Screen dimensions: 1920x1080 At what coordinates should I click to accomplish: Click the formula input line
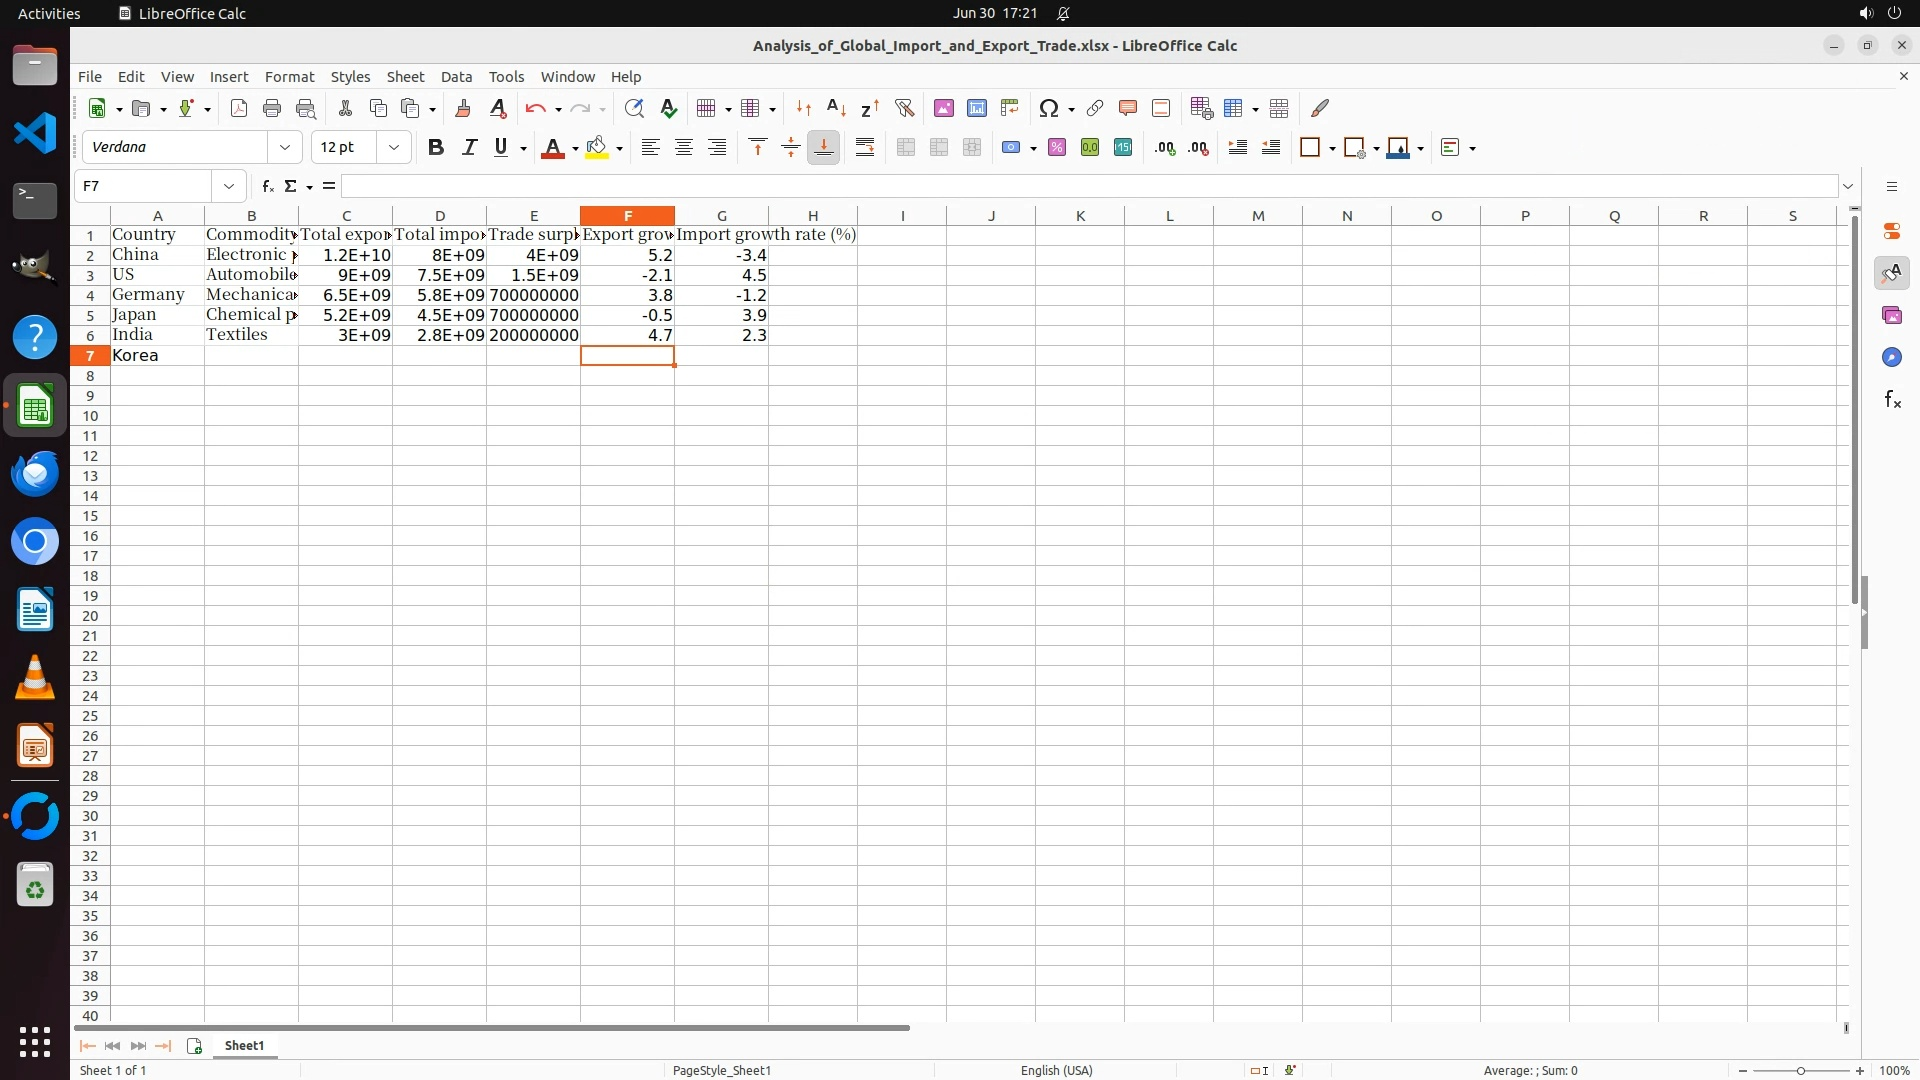[1088, 186]
